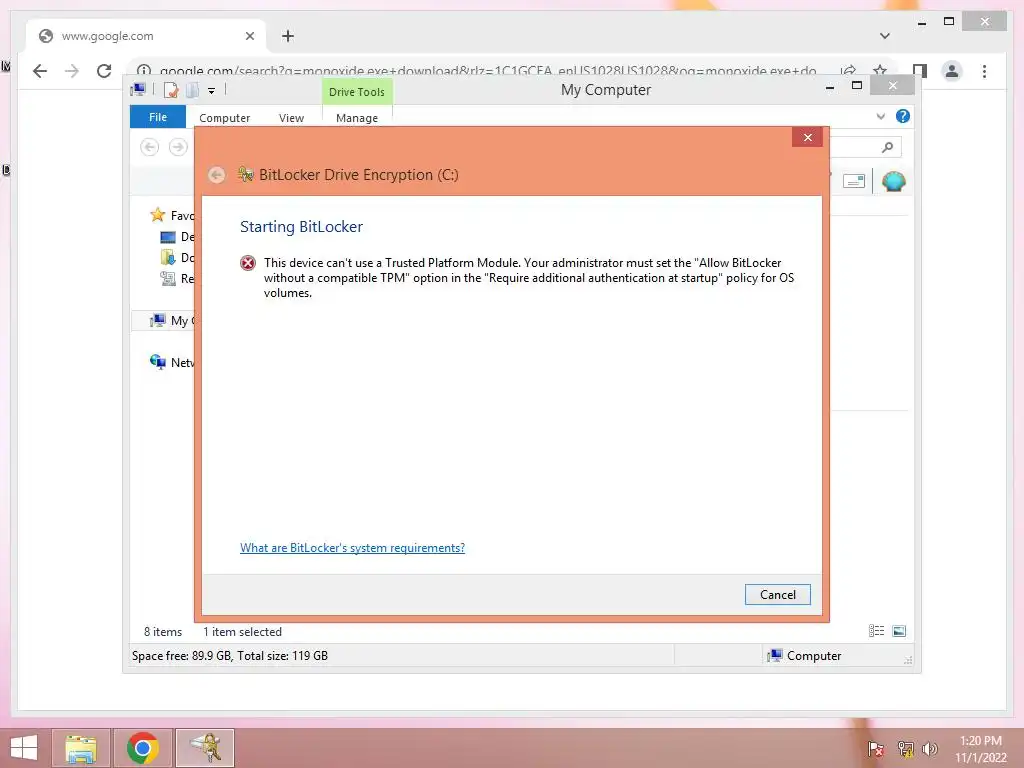Click the volume speaker tray icon
The width and height of the screenshot is (1024, 768).
pos(930,749)
